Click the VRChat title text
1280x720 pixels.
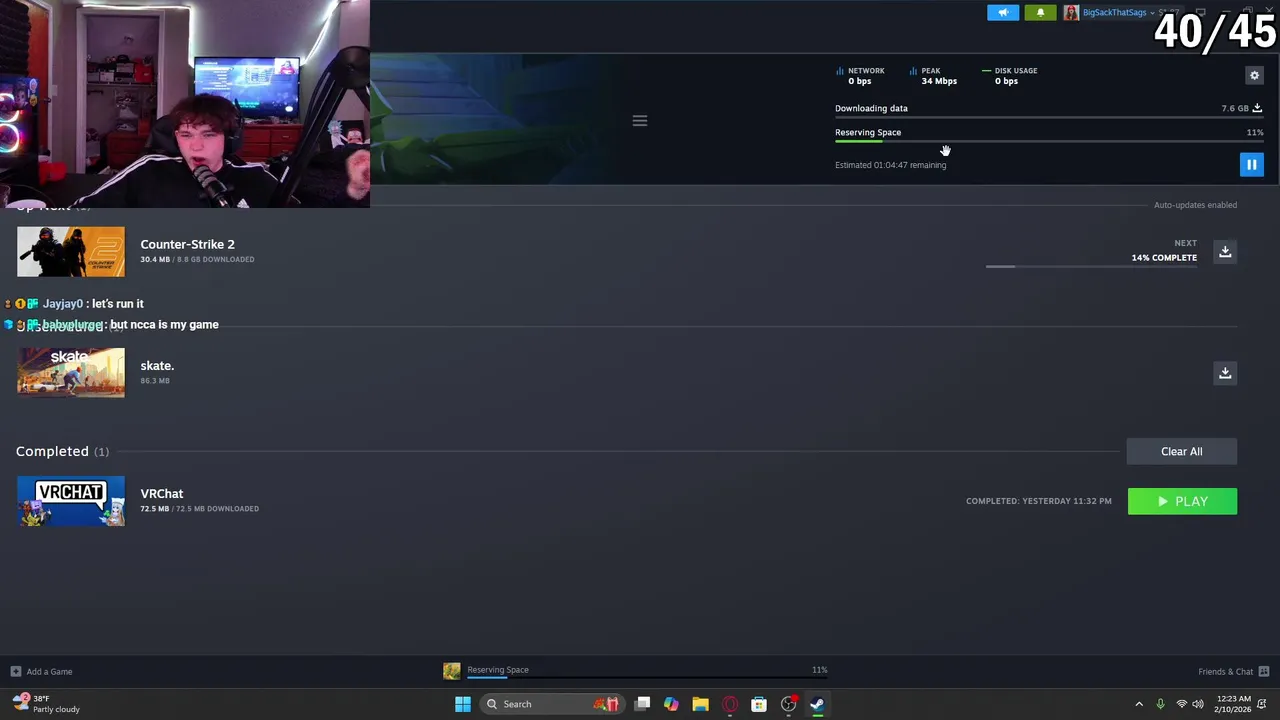[162, 493]
